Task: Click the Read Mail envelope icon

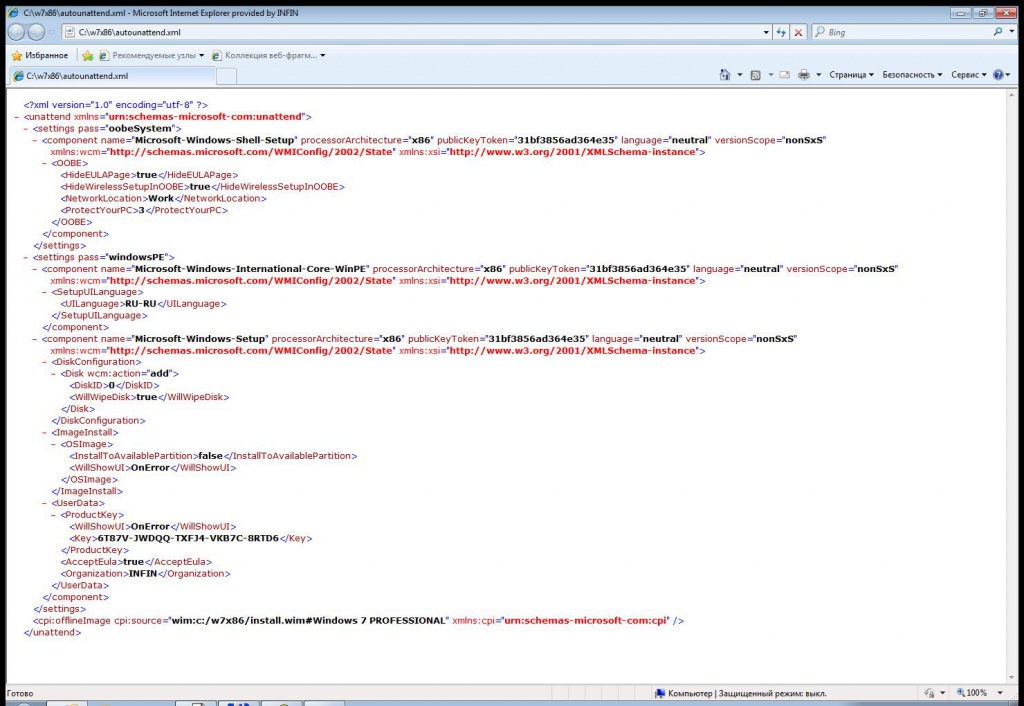Action: click(x=784, y=75)
